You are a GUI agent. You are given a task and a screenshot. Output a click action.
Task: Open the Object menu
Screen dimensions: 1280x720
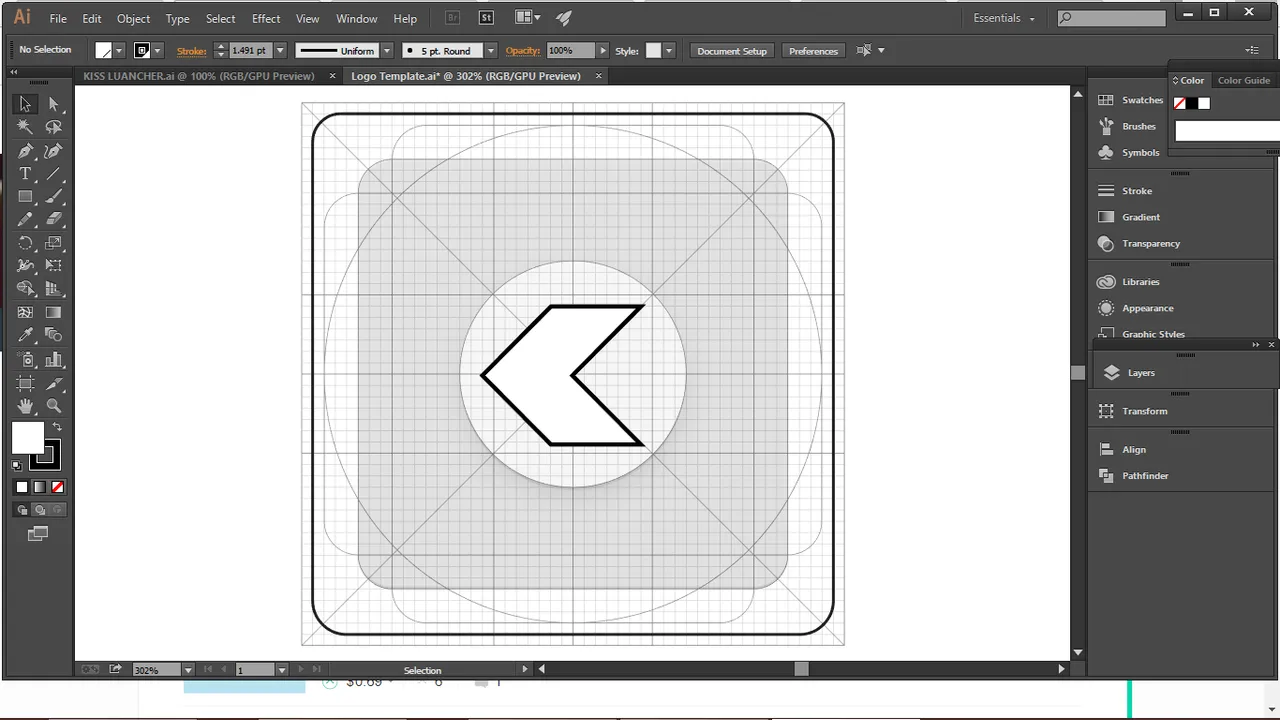pyautogui.click(x=133, y=19)
